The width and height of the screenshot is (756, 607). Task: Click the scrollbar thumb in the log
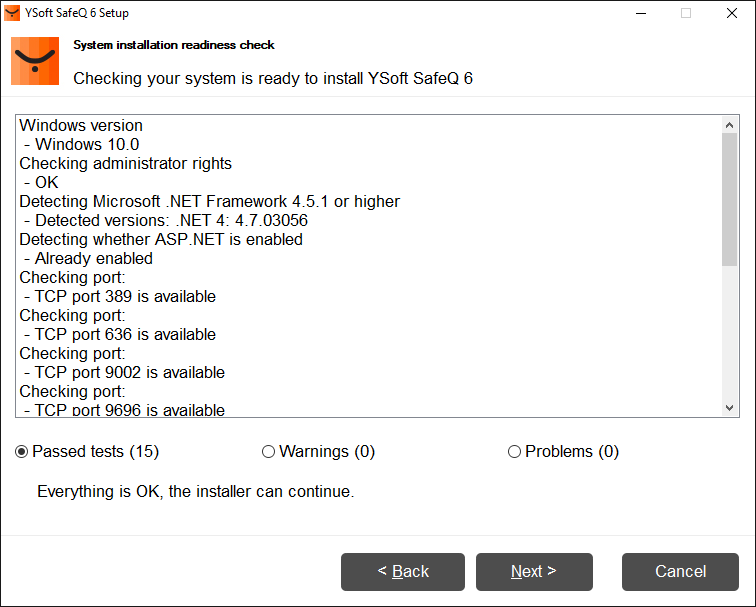[x=729, y=200]
